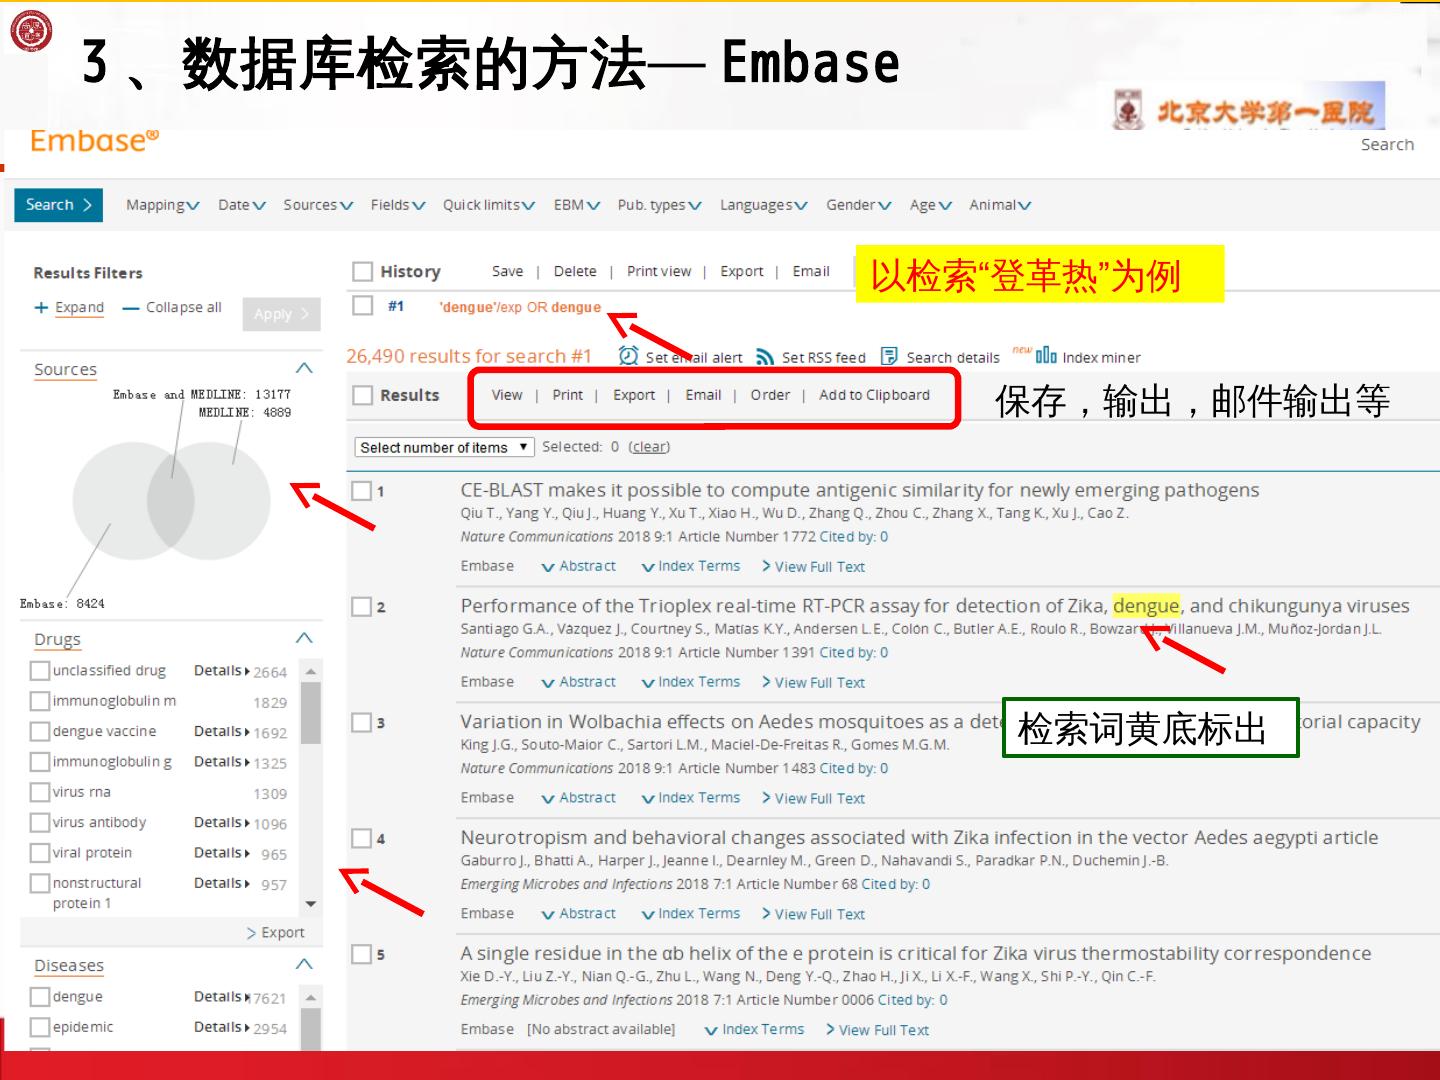Collapse the Sources filter section
This screenshot has width=1440, height=1080.
pyautogui.click(x=305, y=368)
